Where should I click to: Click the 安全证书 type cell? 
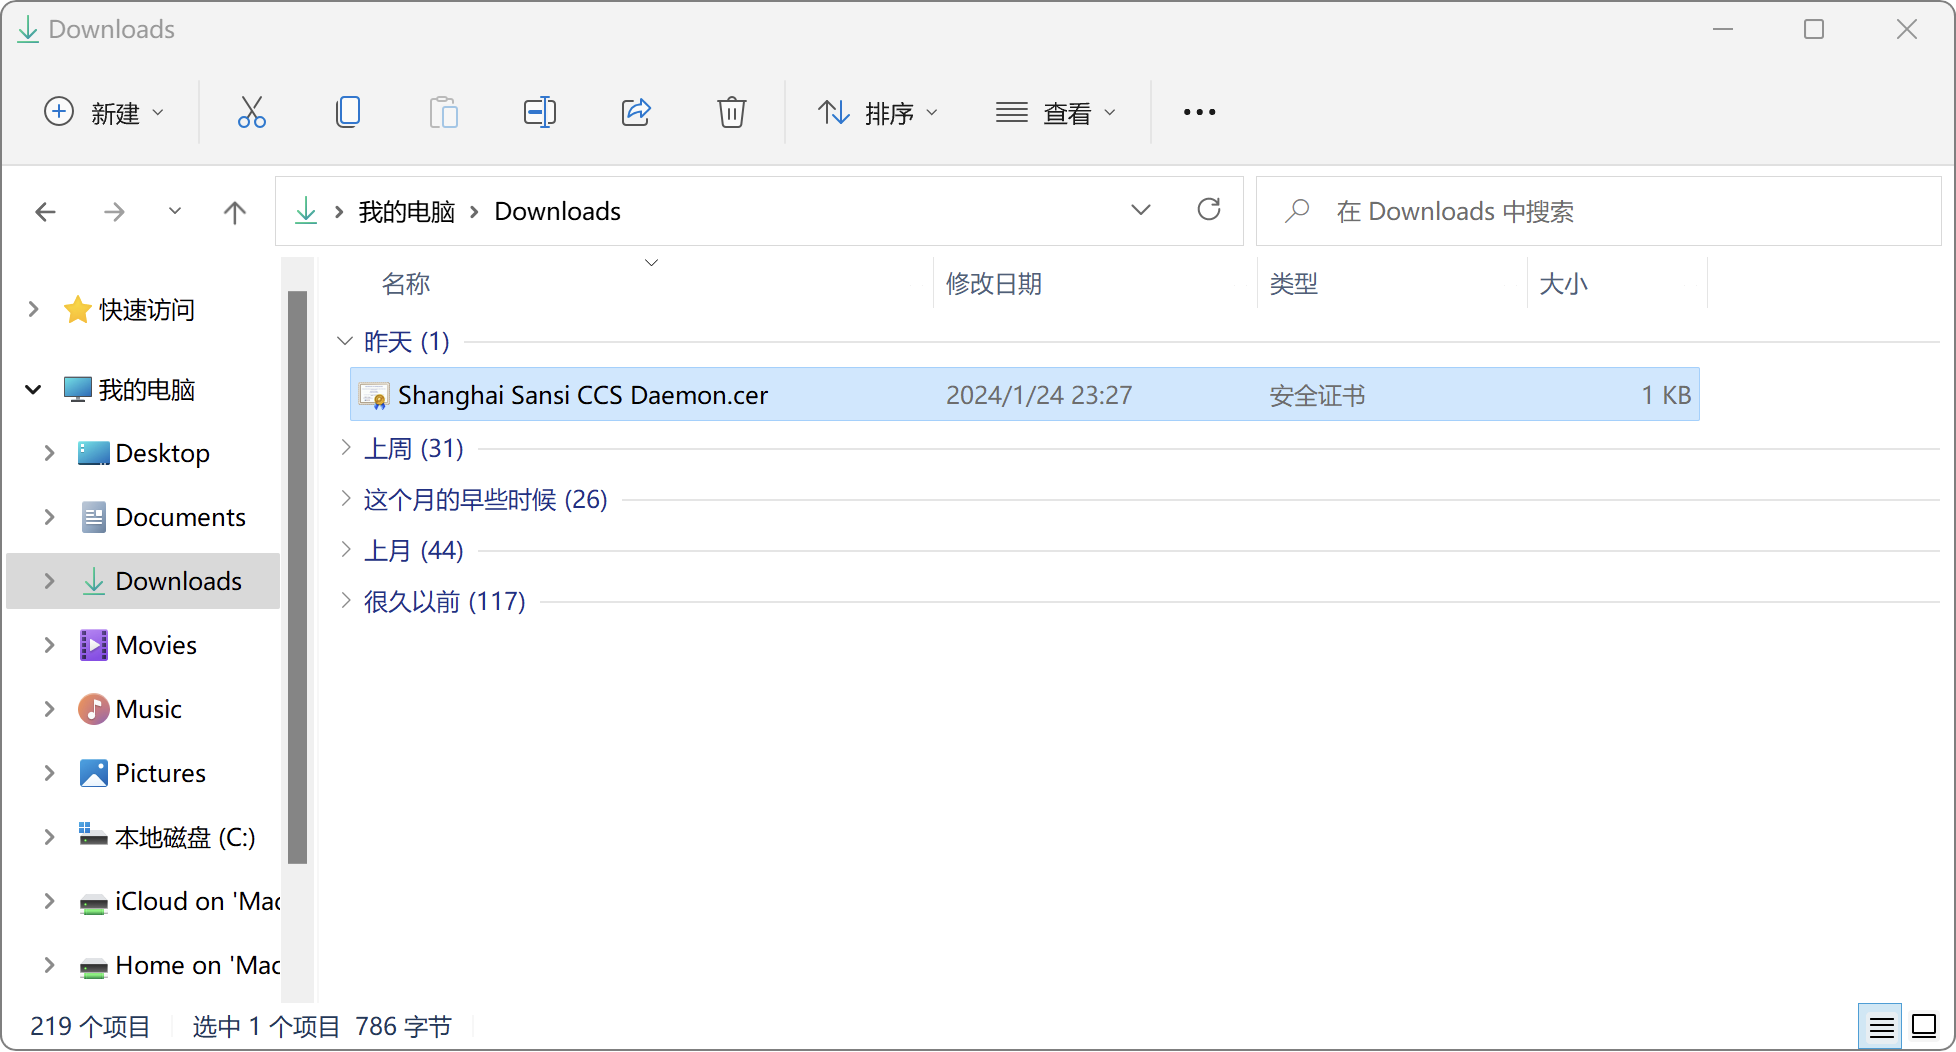click(1317, 395)
